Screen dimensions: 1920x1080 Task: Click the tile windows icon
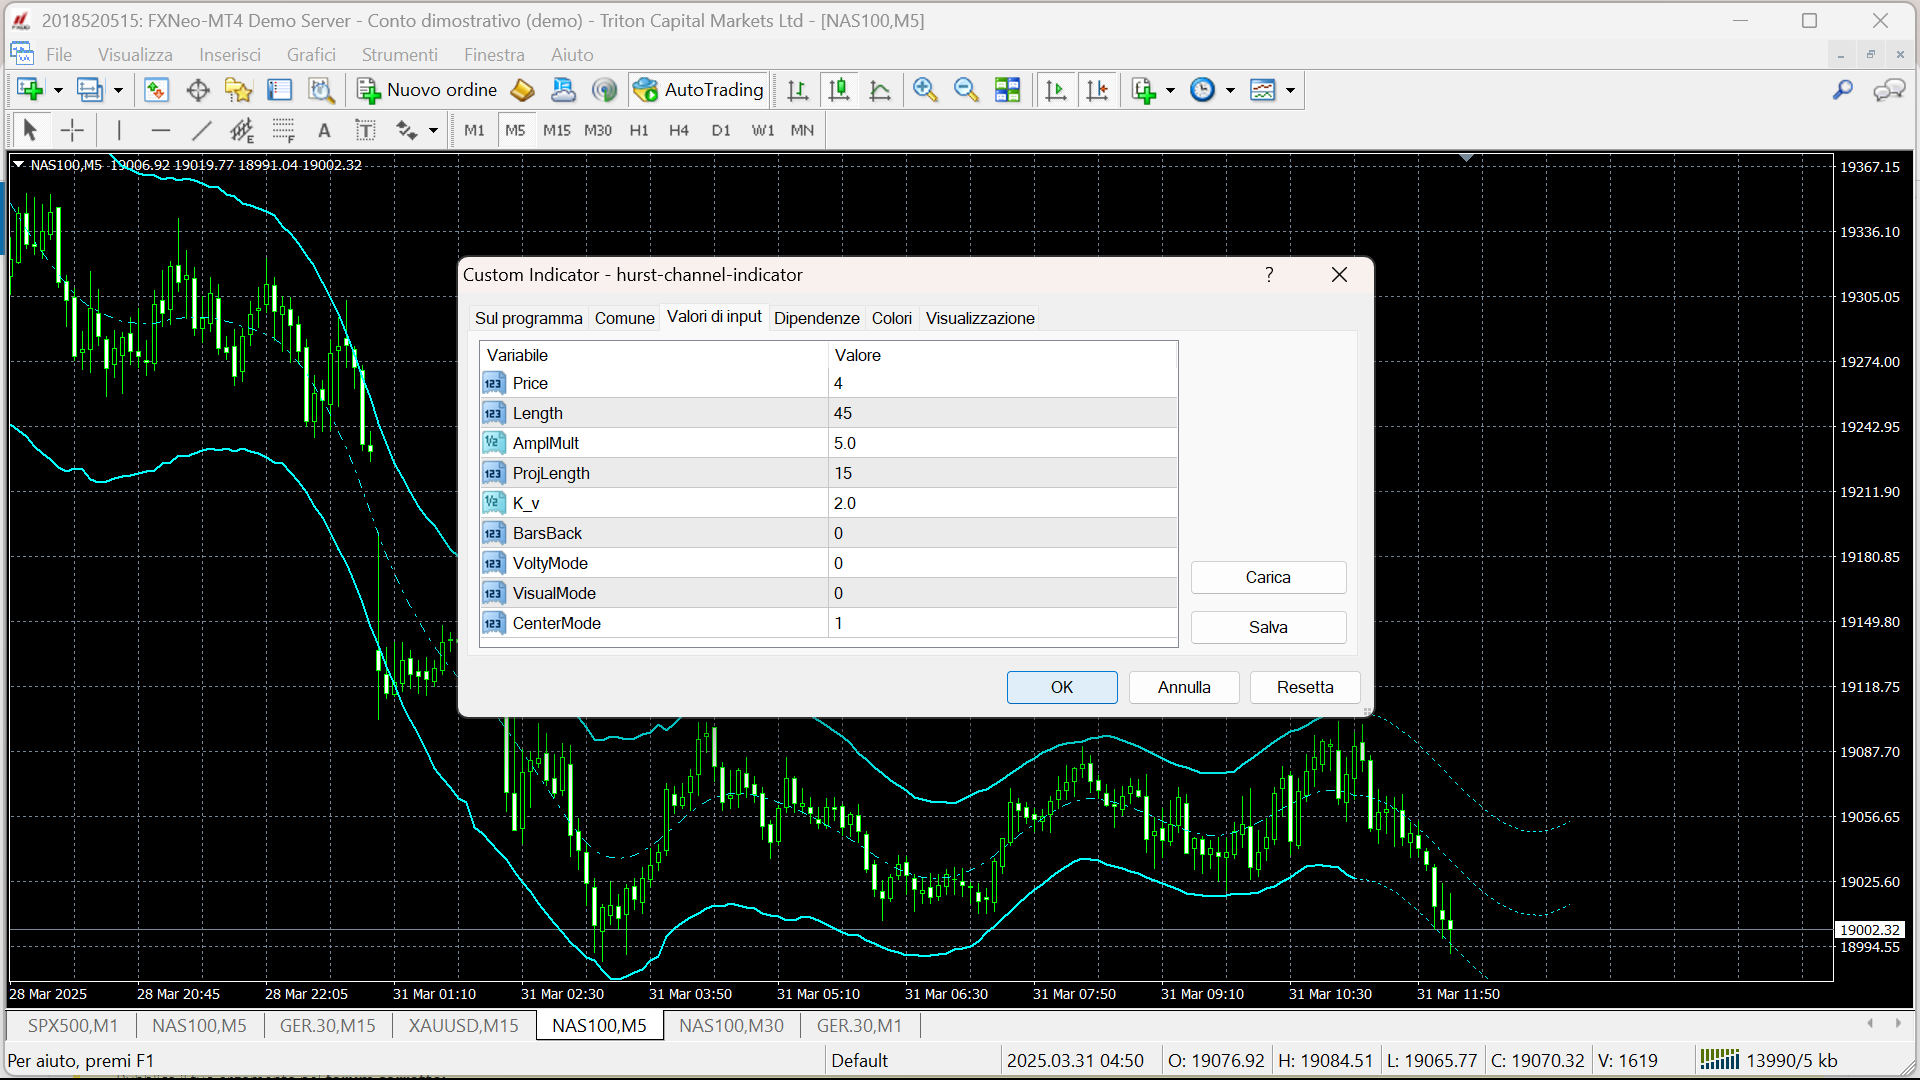coord(1007,90)
